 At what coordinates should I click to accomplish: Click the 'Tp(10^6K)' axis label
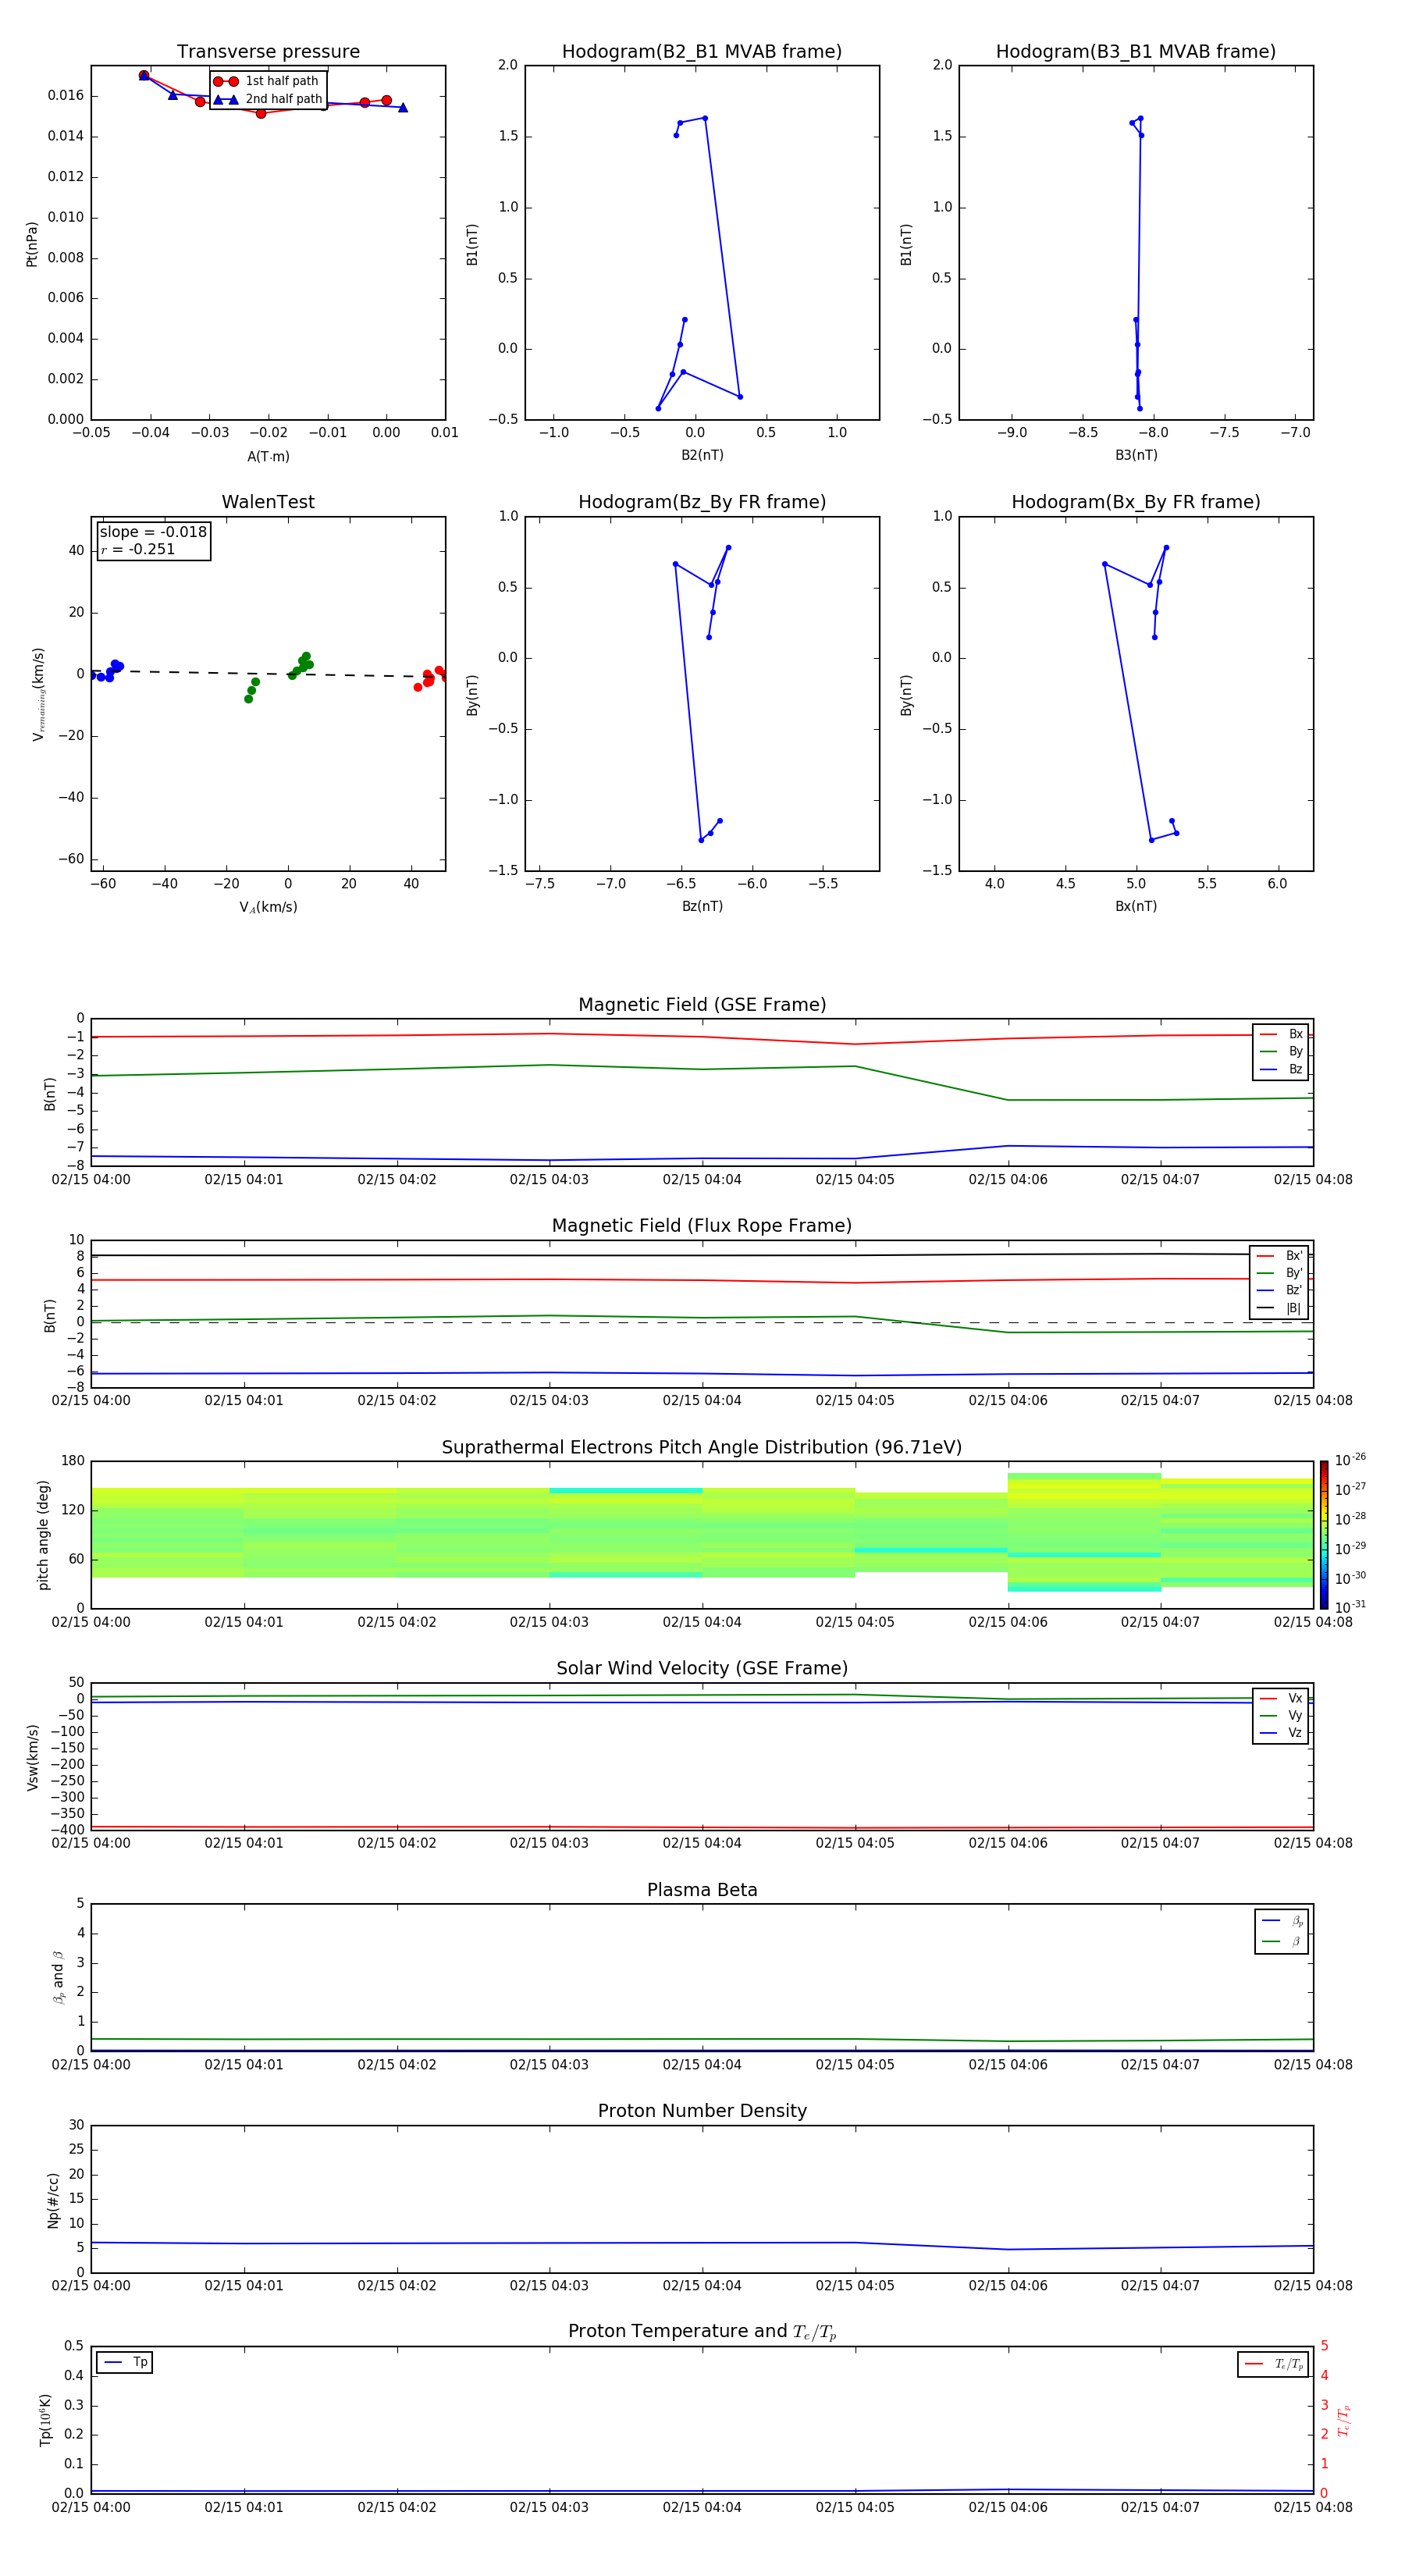coord(45,2420)
